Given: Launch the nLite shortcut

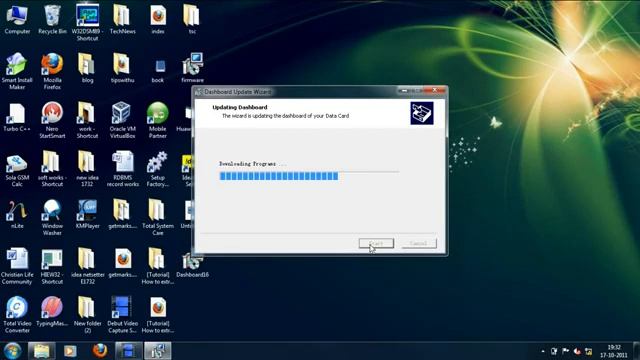Looking at the screenshot, I should pos(17,214).
